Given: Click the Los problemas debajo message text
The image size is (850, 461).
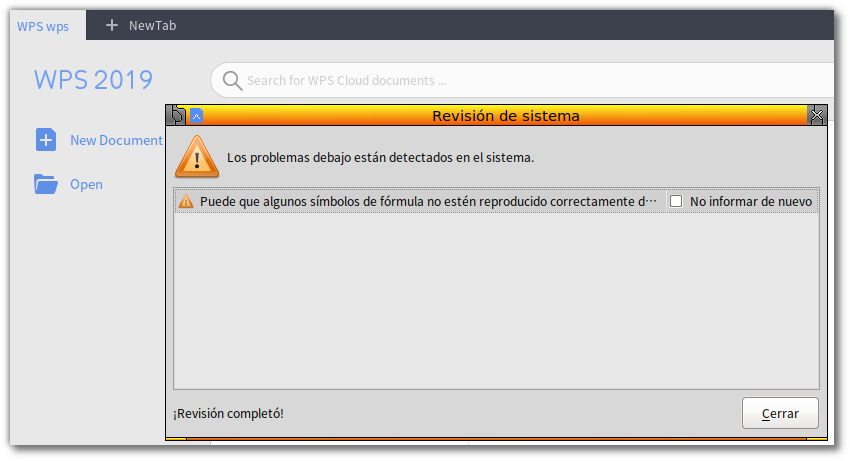Looking at the screenshot, I should tap(381, 157).
